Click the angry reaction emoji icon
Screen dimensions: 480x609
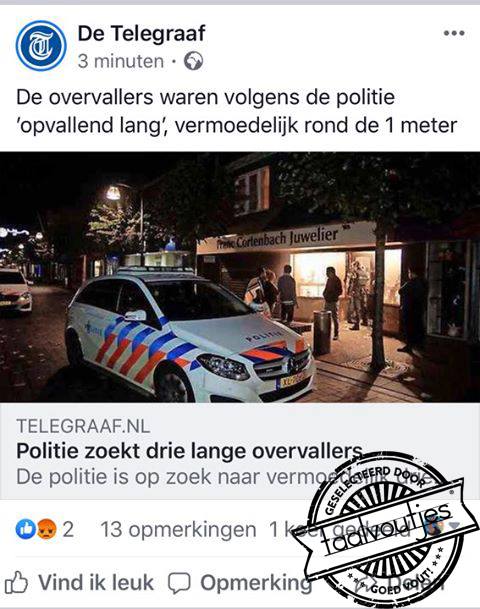47,529
